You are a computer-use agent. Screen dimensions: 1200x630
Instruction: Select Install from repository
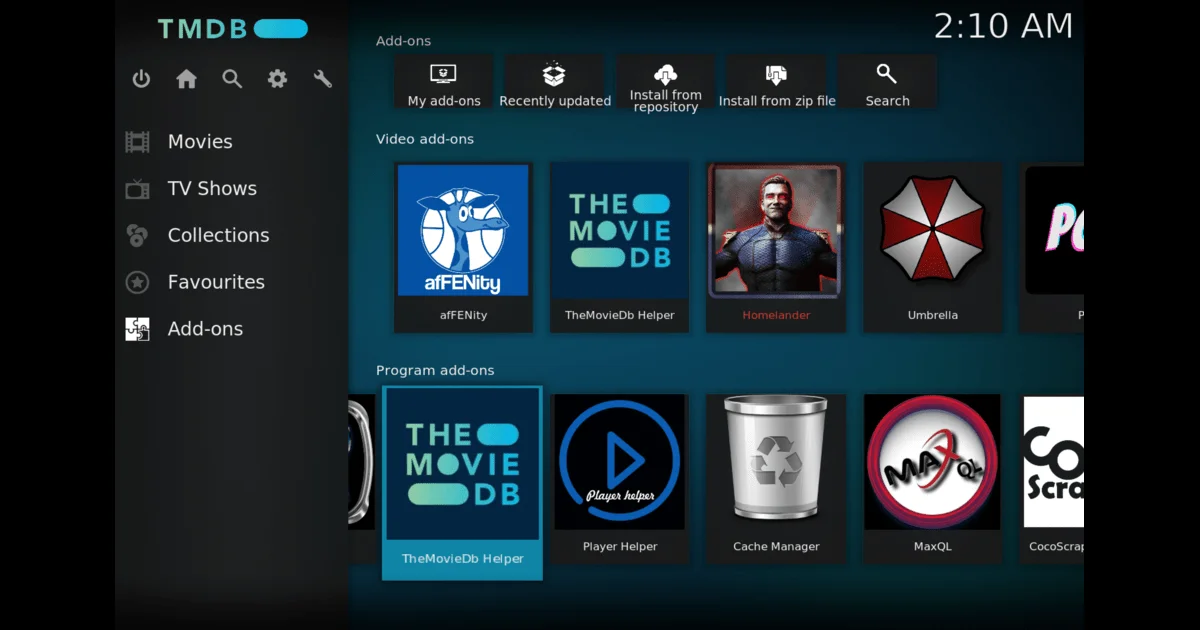[x=665, y=82]
